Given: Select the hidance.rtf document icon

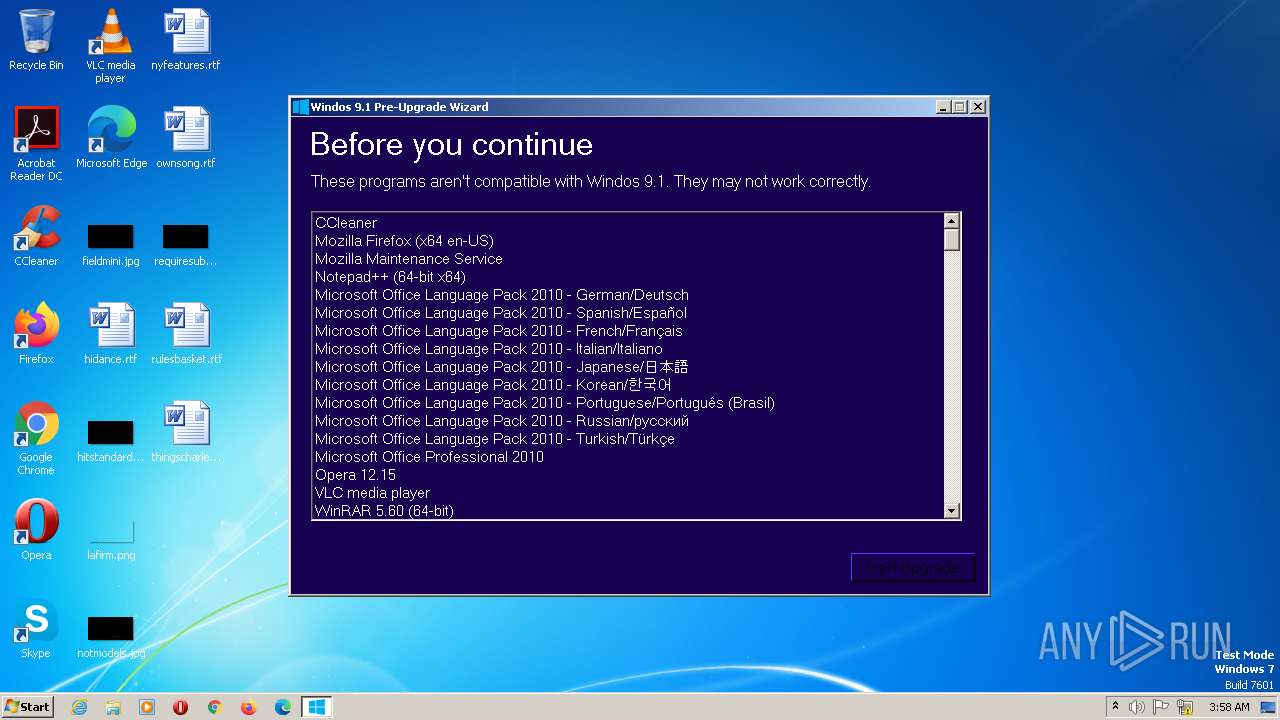Looking at the screenshot, I should coord(110,334).
